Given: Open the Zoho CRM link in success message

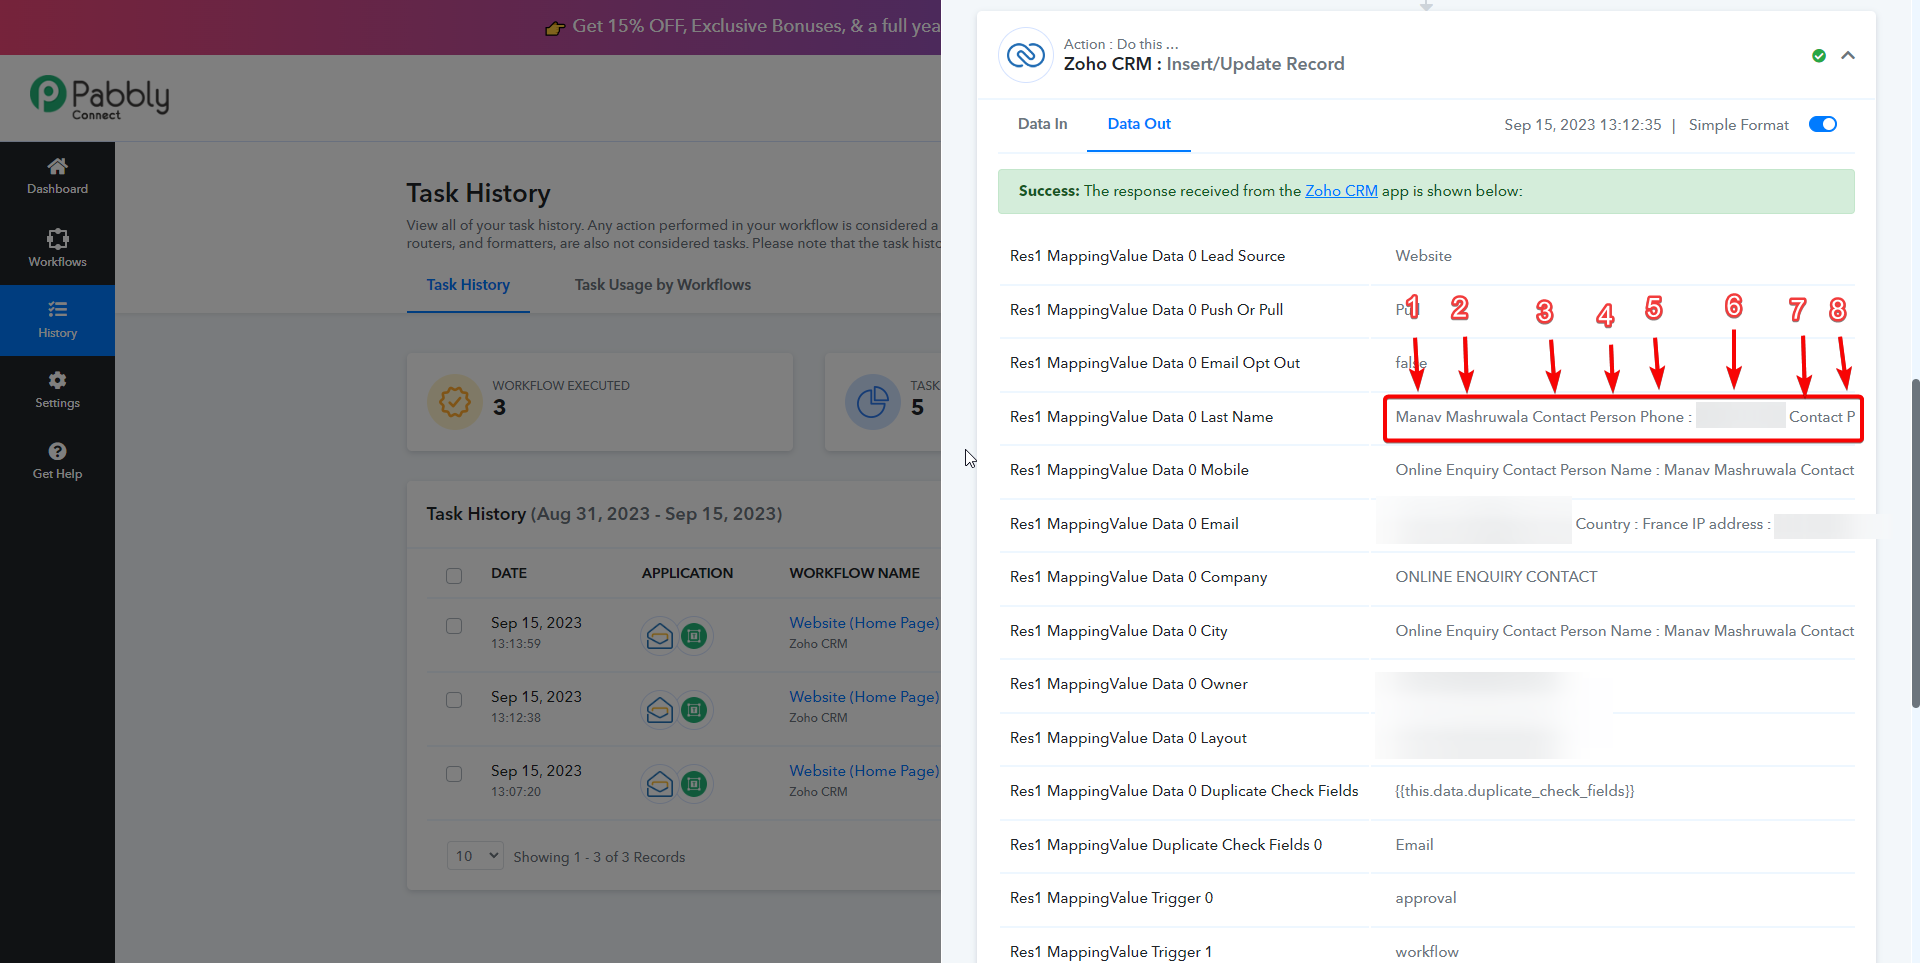Looking at the screenshot, I should pos(1341,191).
